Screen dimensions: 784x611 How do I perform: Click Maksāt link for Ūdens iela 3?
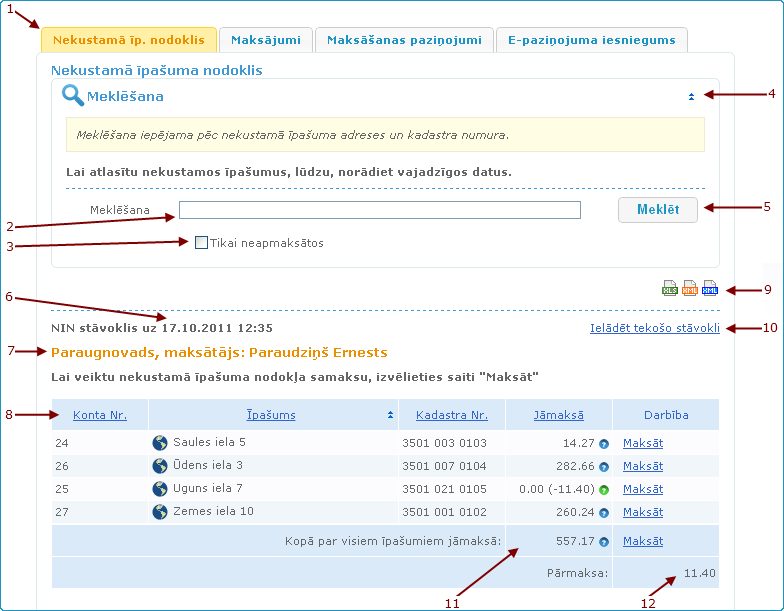642,466
